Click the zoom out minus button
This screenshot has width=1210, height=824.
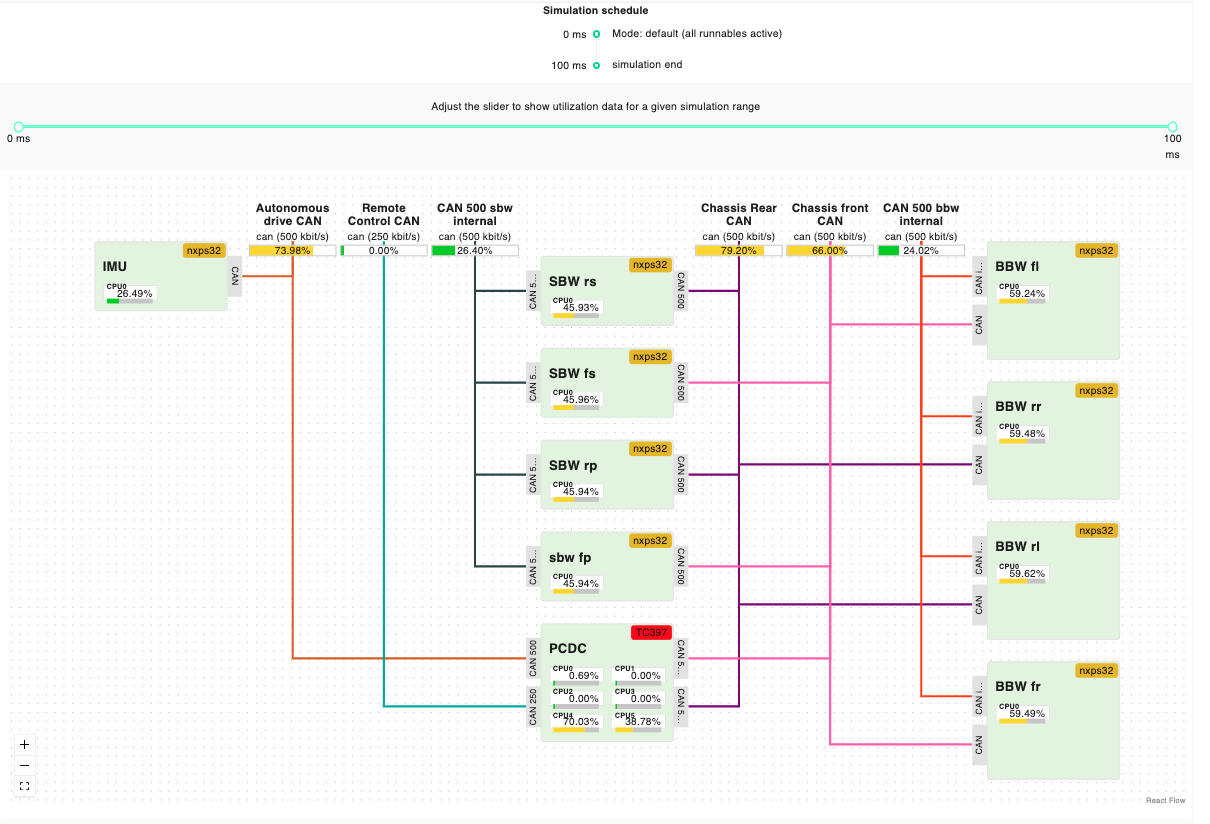click(25, 765)
